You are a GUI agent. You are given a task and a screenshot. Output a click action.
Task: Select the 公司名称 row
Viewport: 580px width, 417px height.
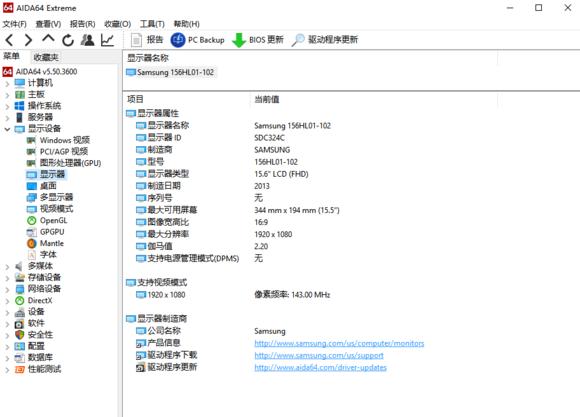[158, 331]
